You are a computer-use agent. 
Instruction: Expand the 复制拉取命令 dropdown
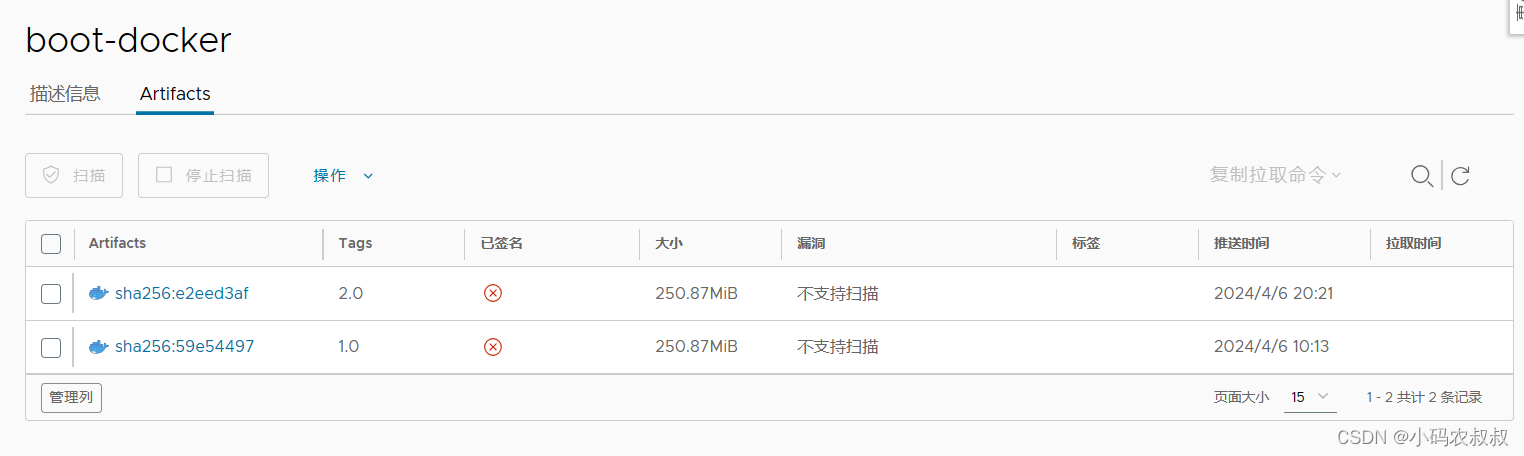coord(1275,175)
